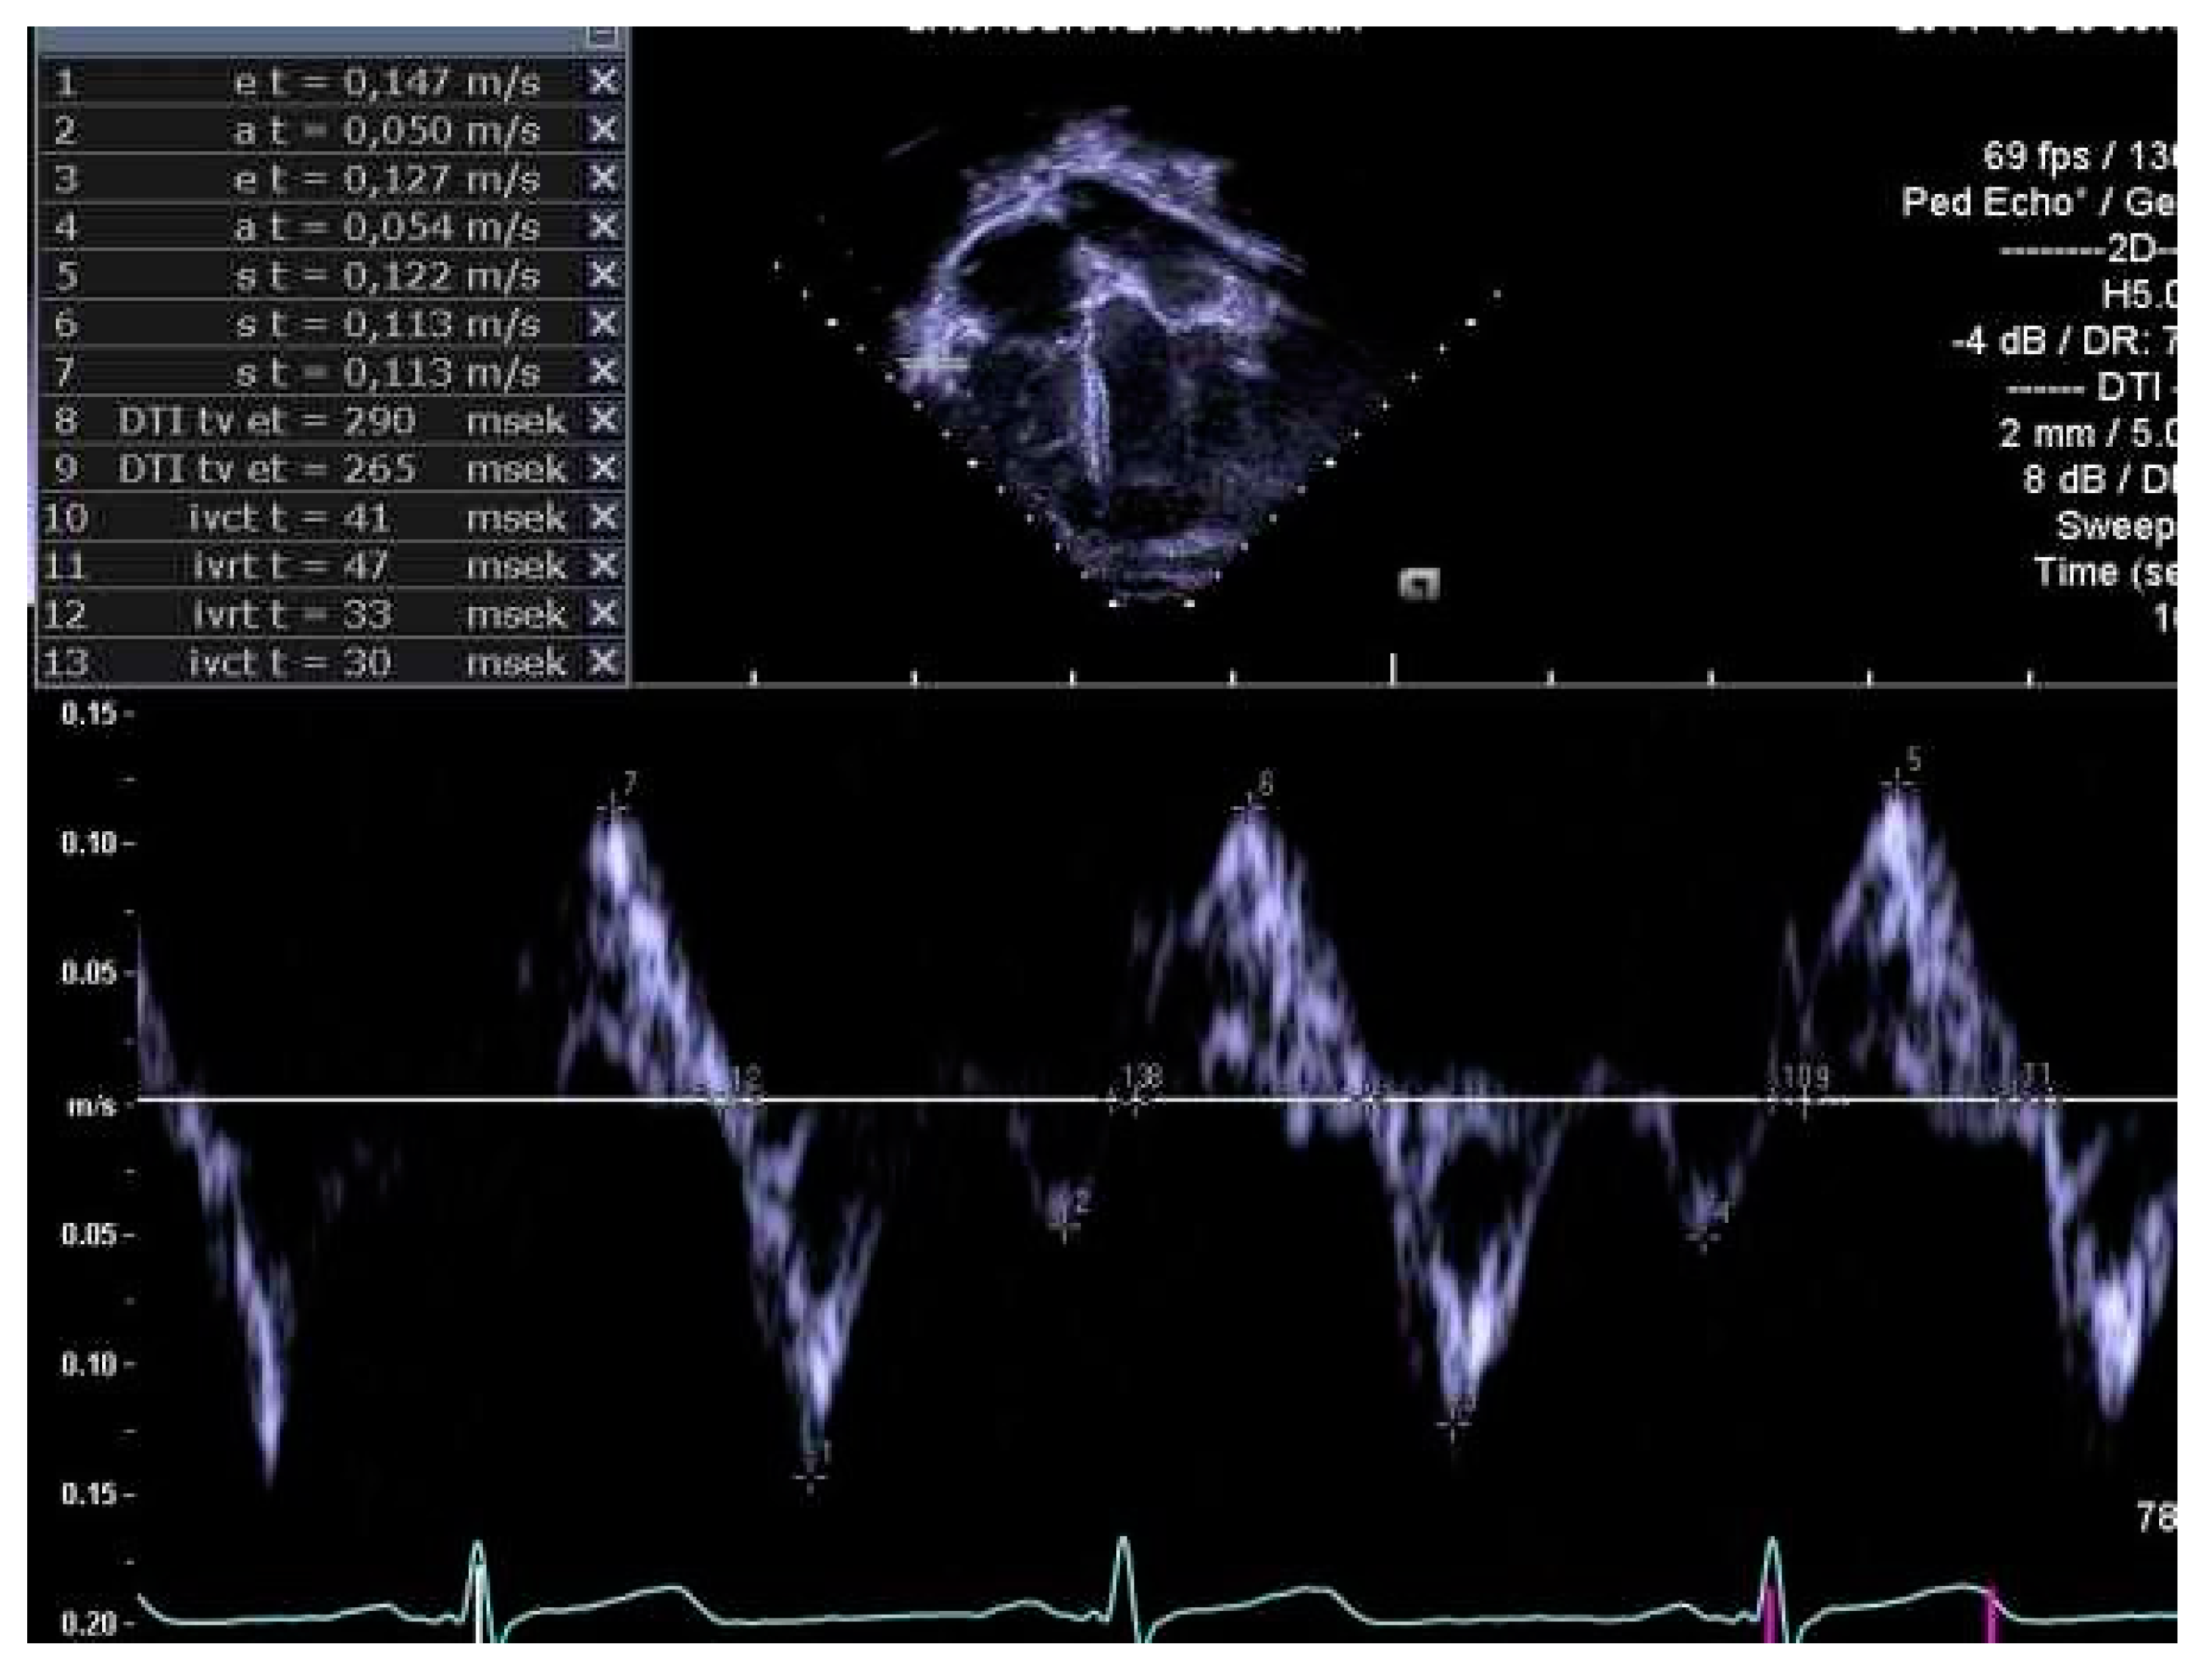Collapse the measurement results panel
Image resolution: width=2212 pixels, height=1669 pixels.
click(602, 36)
